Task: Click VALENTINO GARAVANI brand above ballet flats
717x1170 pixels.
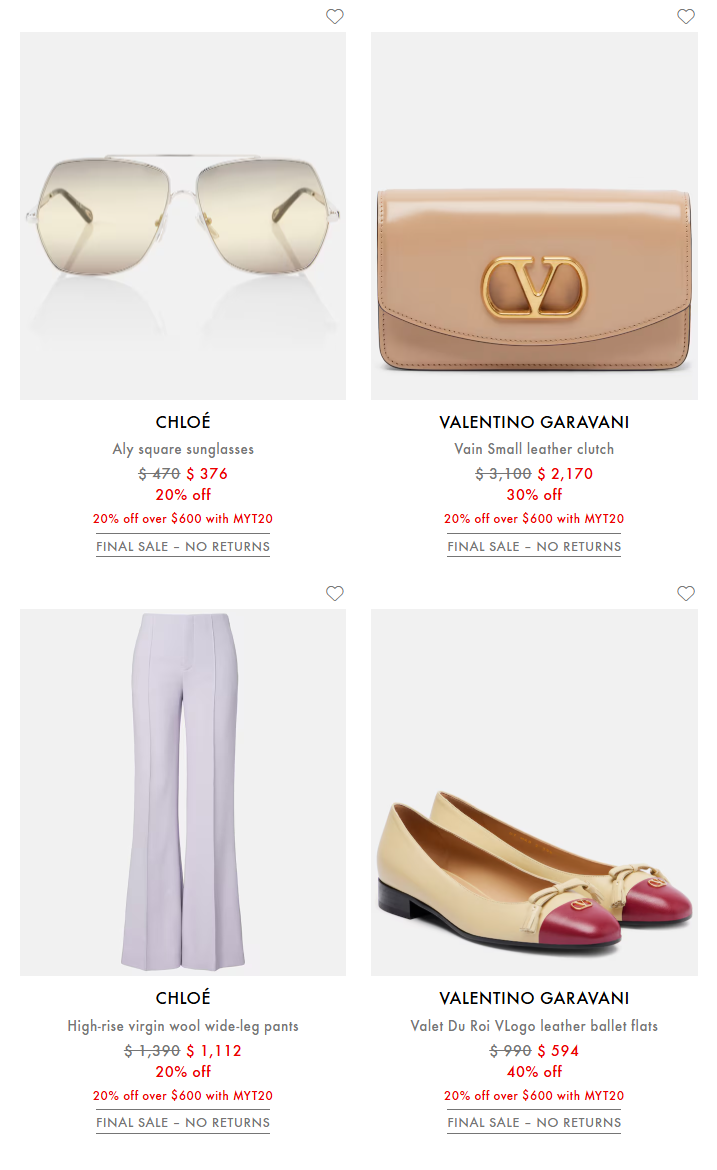Action: click(534, 998)
